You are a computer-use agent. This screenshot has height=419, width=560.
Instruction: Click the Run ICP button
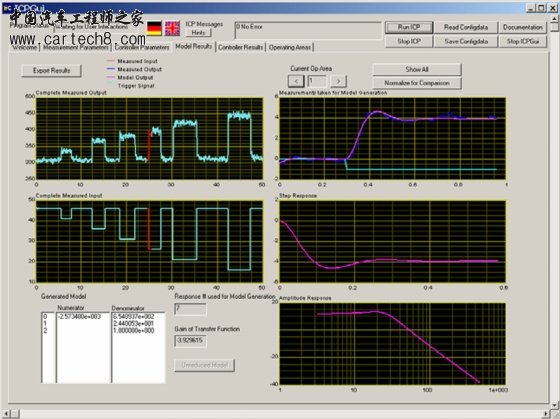pyautogui.click(x=409, y=27)
